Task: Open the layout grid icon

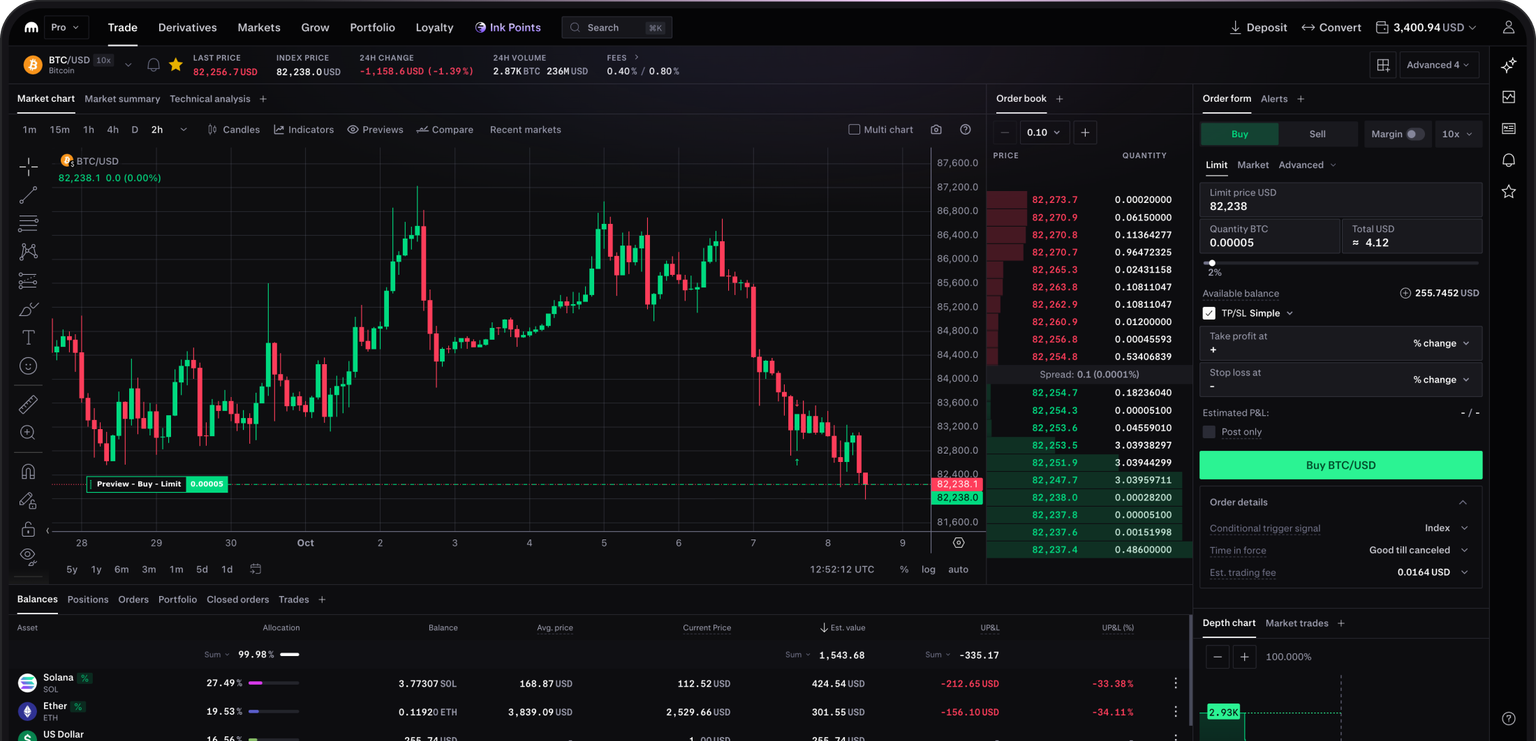Action: [x=1383, y=65]
